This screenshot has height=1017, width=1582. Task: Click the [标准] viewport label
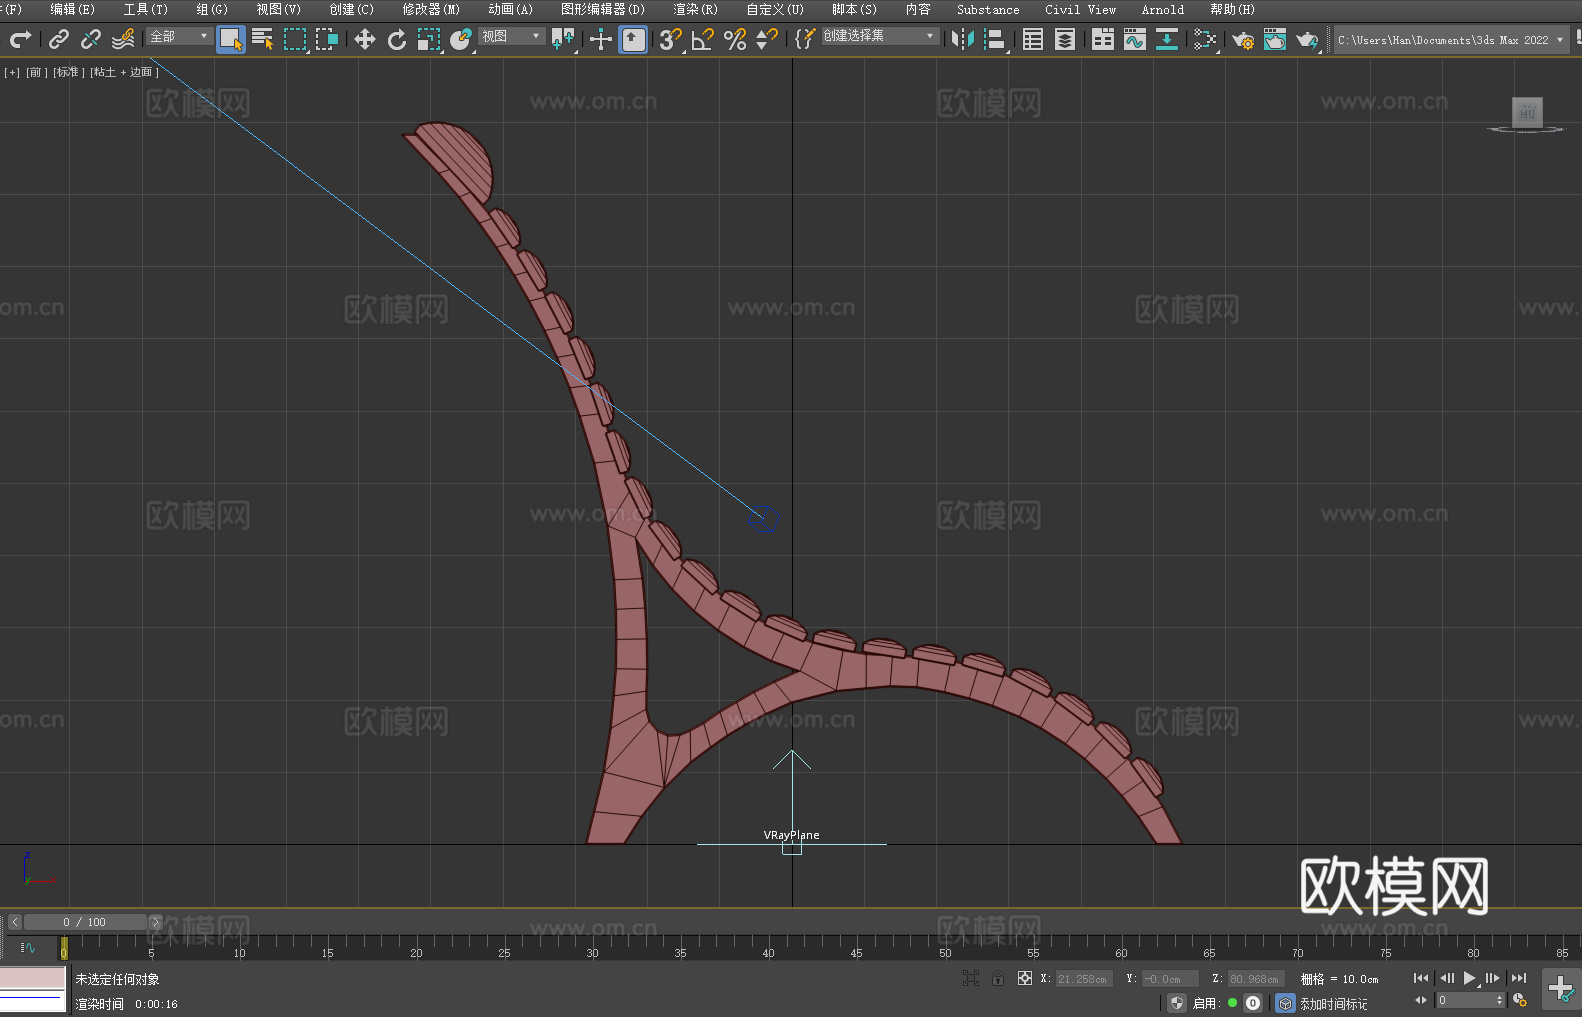tap(68, 72)
